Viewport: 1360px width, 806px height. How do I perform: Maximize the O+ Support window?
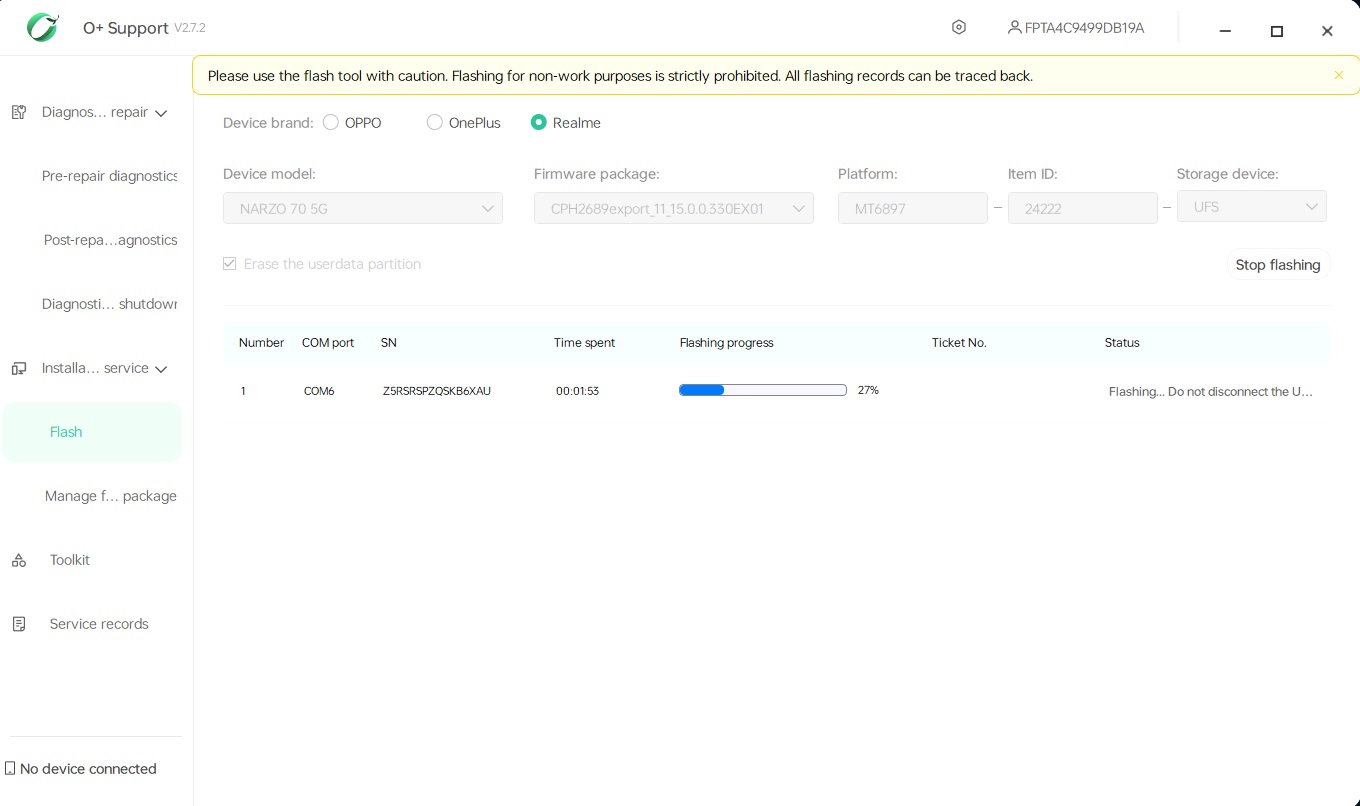point(1277,31)
